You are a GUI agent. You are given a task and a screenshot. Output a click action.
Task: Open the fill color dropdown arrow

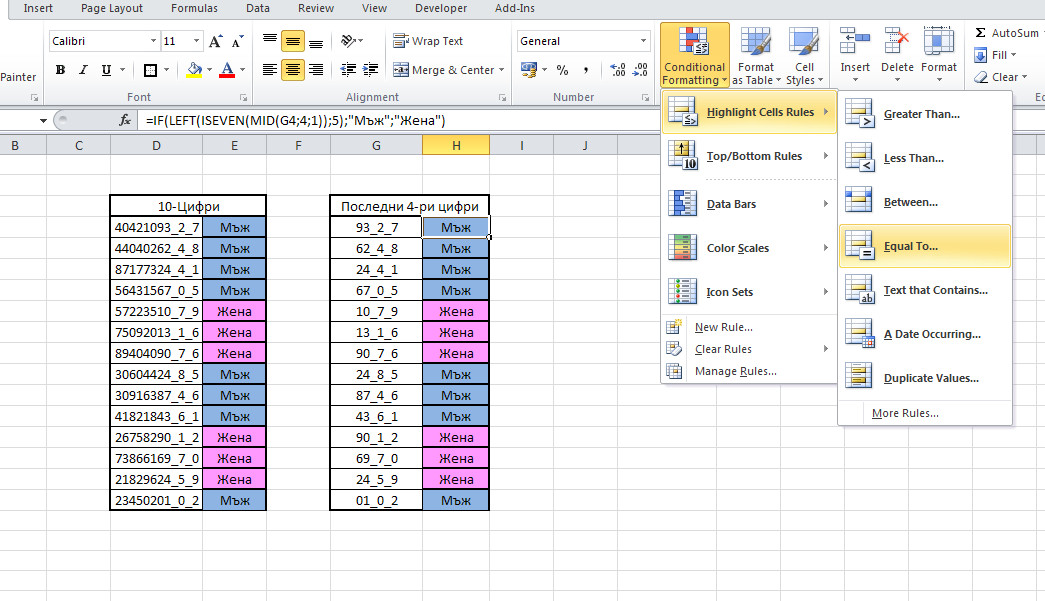pyautogui.click(x=209, y=70)
